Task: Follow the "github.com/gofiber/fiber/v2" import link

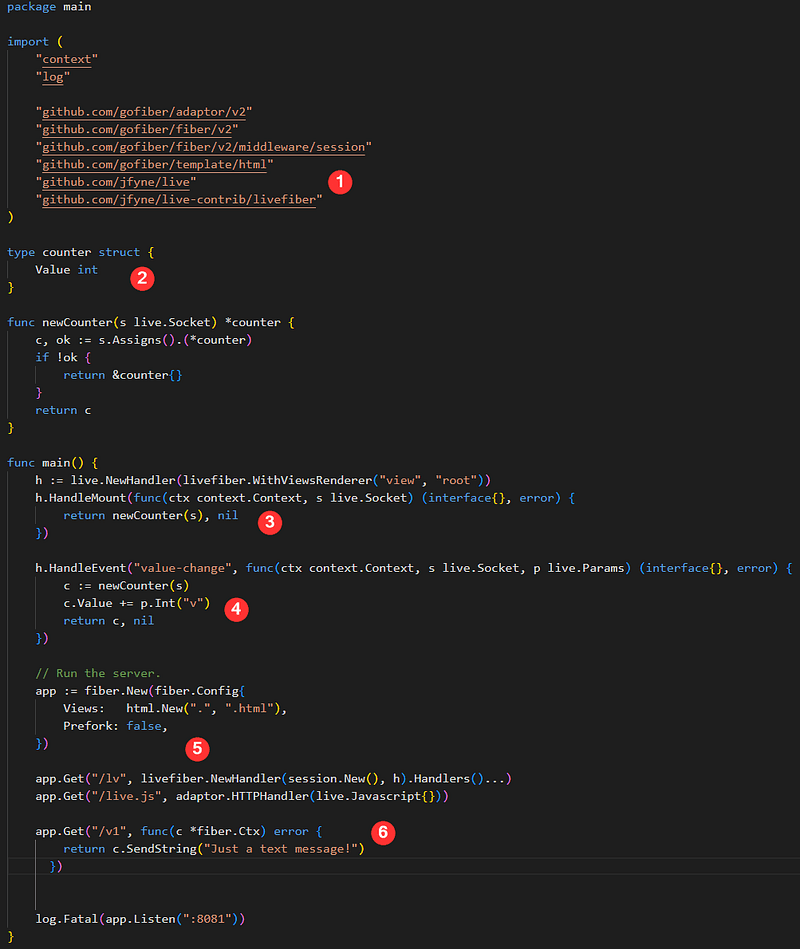Action: [137, 130]
